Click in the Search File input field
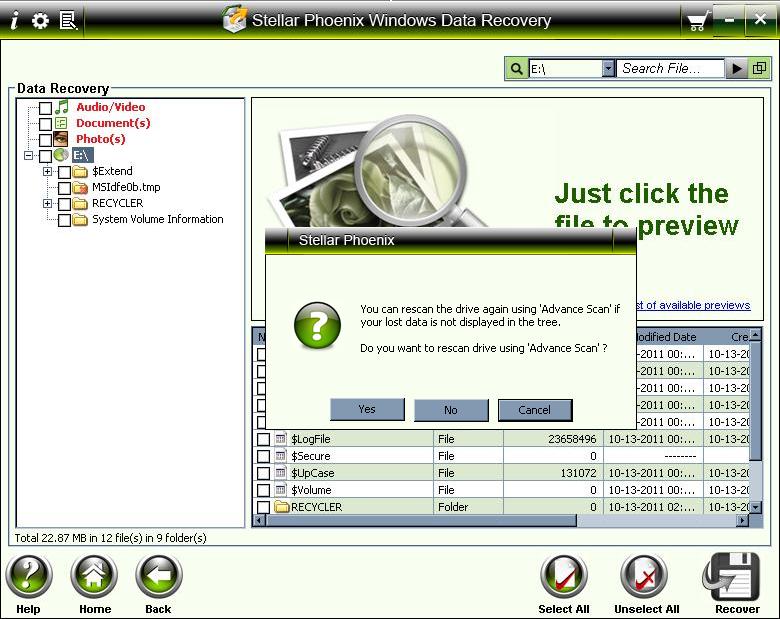 670,69
